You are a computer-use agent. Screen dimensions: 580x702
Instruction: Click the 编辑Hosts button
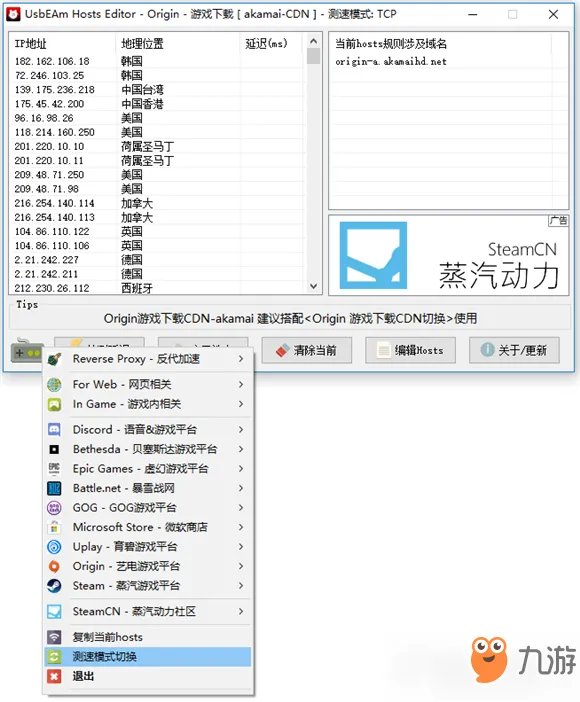coord(411,350)
